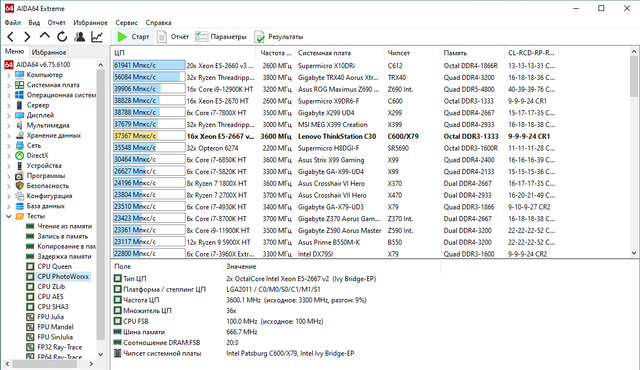Open the Параметры toolbar button
Image resolution: width=640 pixels, height=370 pixels.
(x=221, y=37)
